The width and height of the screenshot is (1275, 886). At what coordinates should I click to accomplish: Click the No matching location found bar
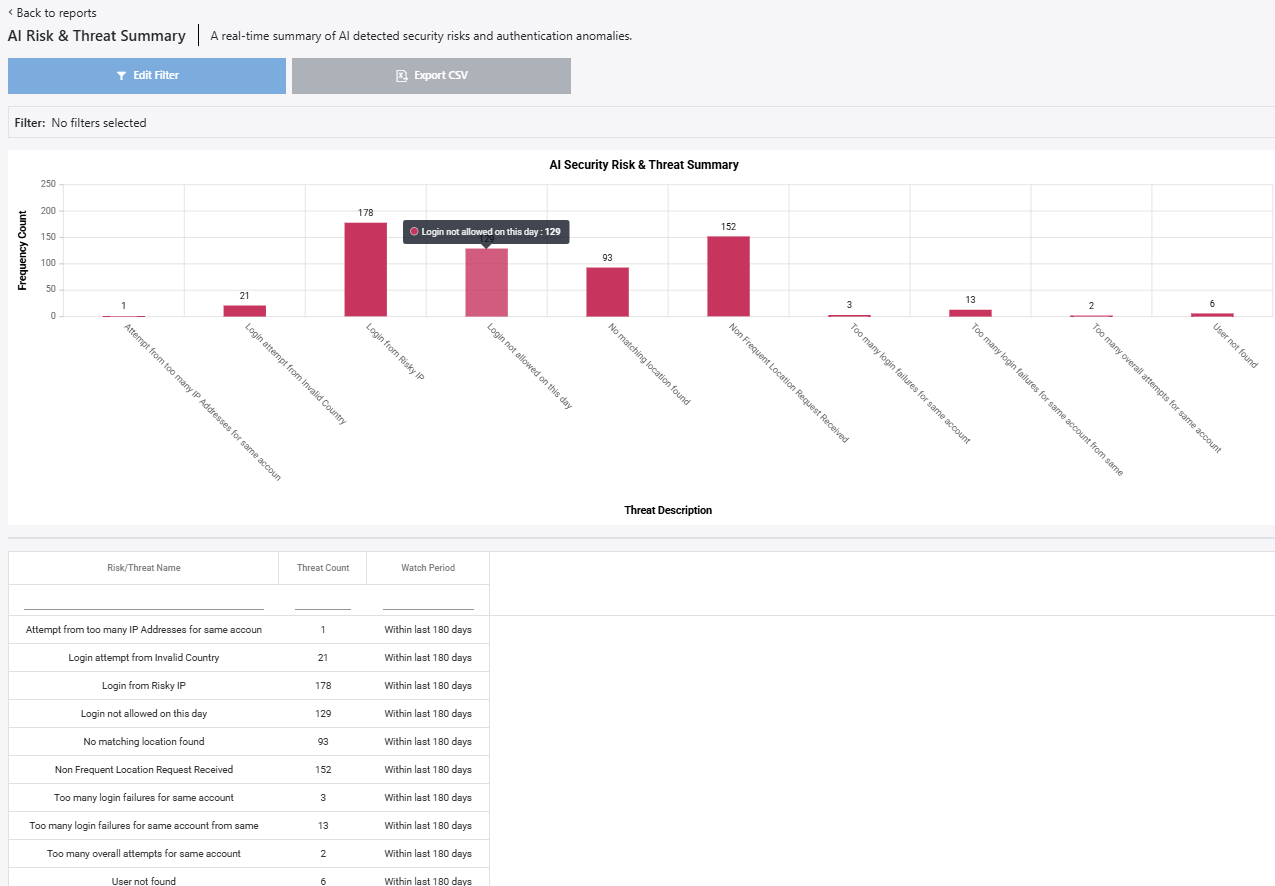607,292
